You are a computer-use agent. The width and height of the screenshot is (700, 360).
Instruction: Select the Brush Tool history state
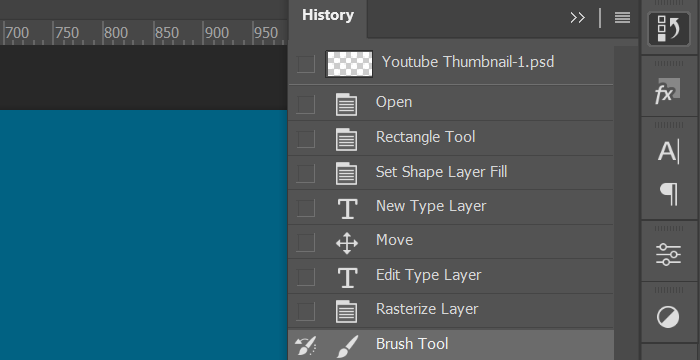(x=451, y=345)
